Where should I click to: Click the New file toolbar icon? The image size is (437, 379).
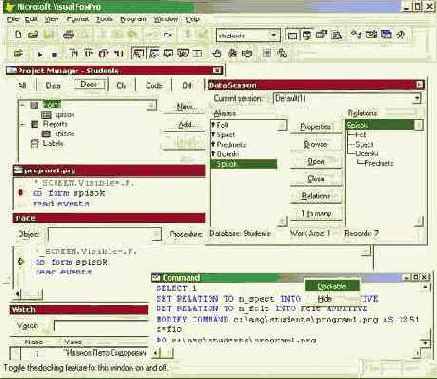(18, 35)
